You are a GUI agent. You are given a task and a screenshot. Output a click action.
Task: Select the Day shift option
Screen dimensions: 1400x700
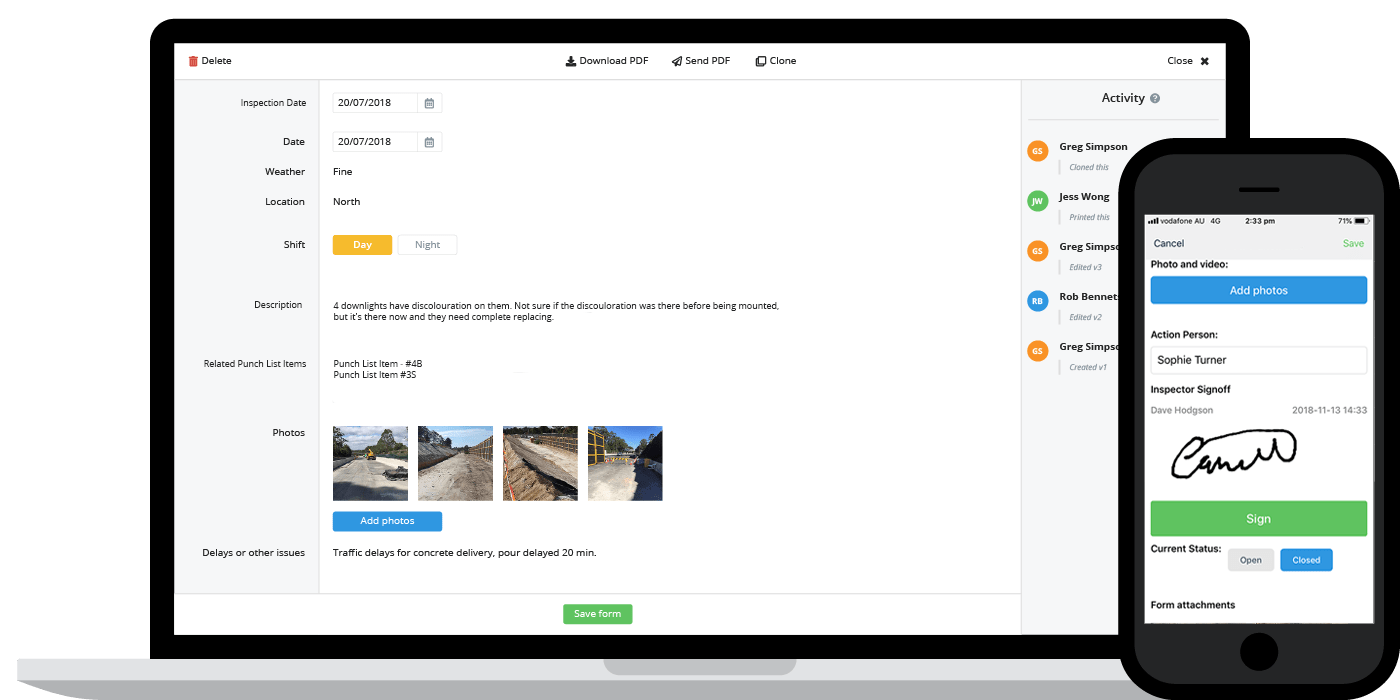click(362, 244)
